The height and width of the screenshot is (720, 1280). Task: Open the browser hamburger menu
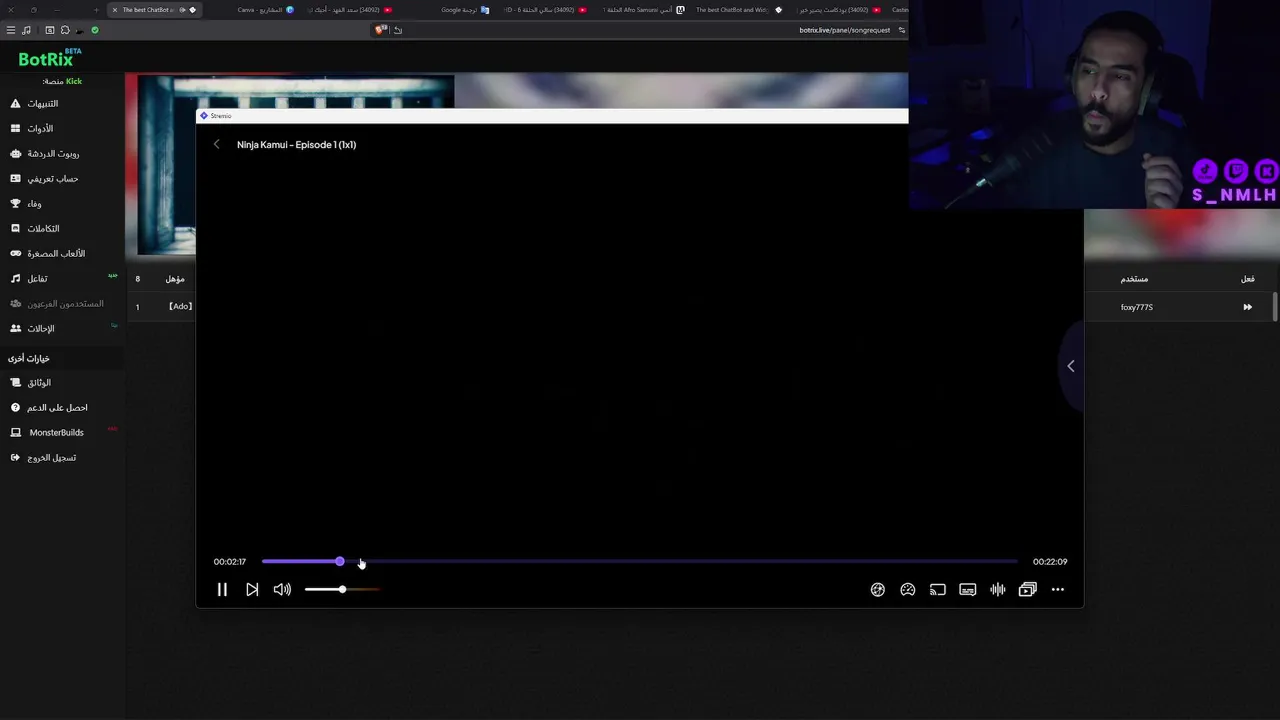(x=11, y=30)
